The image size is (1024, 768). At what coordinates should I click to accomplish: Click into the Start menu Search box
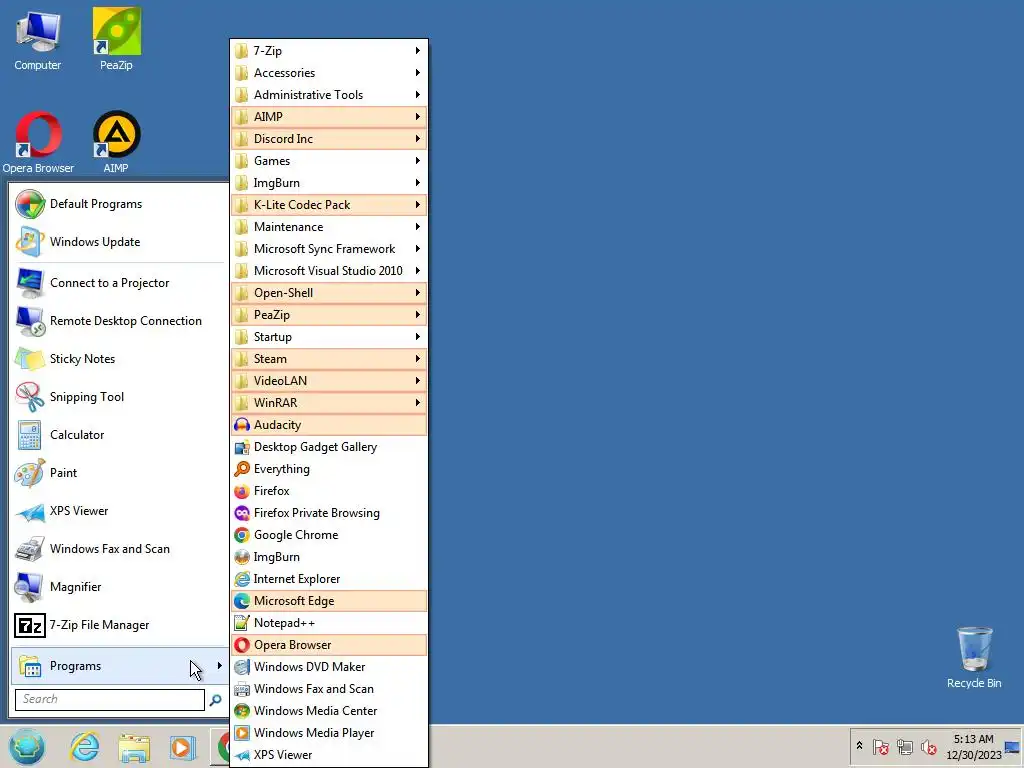click(x=110, y=699)
